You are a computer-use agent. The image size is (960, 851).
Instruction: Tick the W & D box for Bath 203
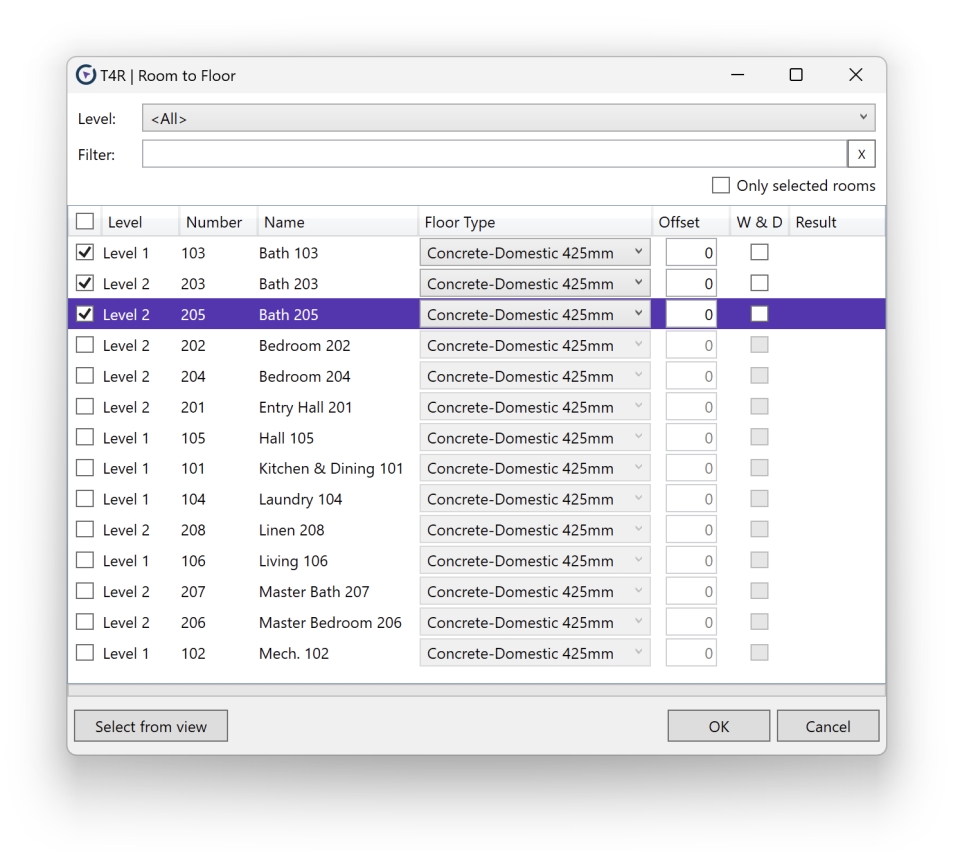point(760,284)
